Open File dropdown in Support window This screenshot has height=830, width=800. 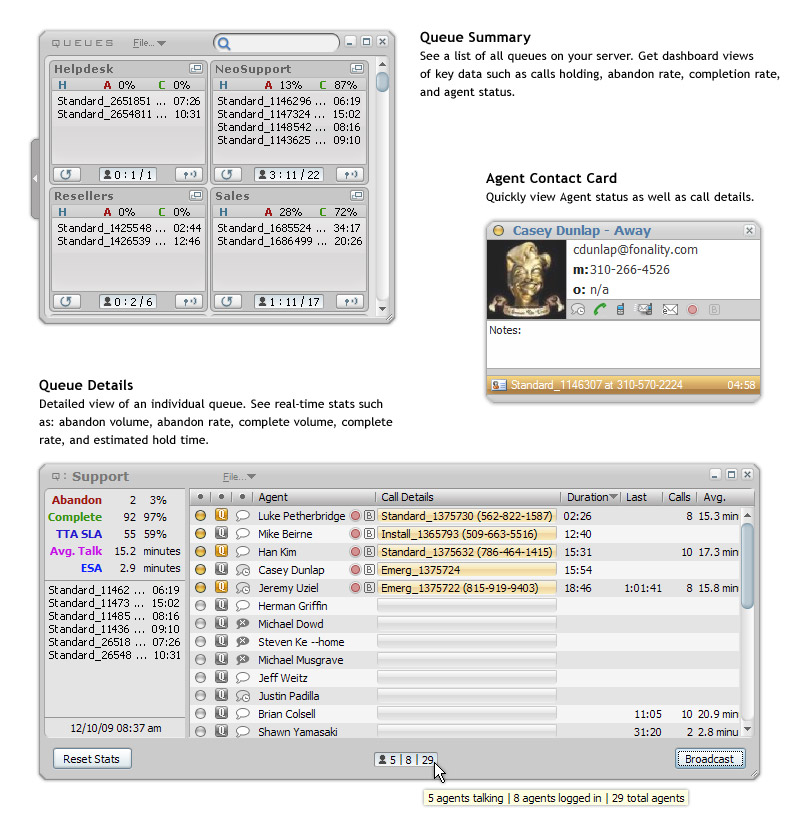[x=239, y=476]
